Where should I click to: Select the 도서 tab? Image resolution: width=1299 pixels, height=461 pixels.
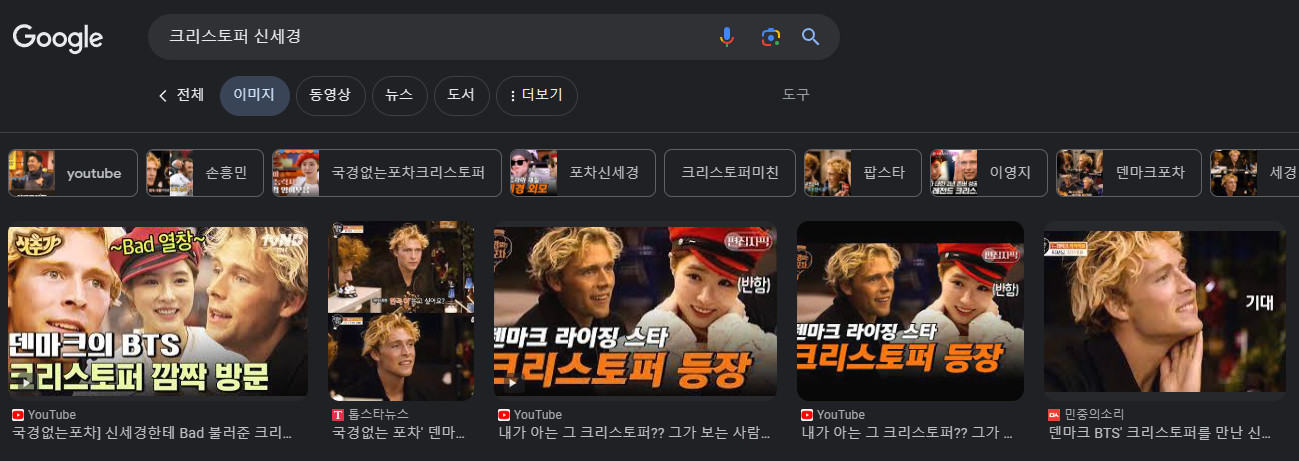pyautogui.click(x=460, y=96)
